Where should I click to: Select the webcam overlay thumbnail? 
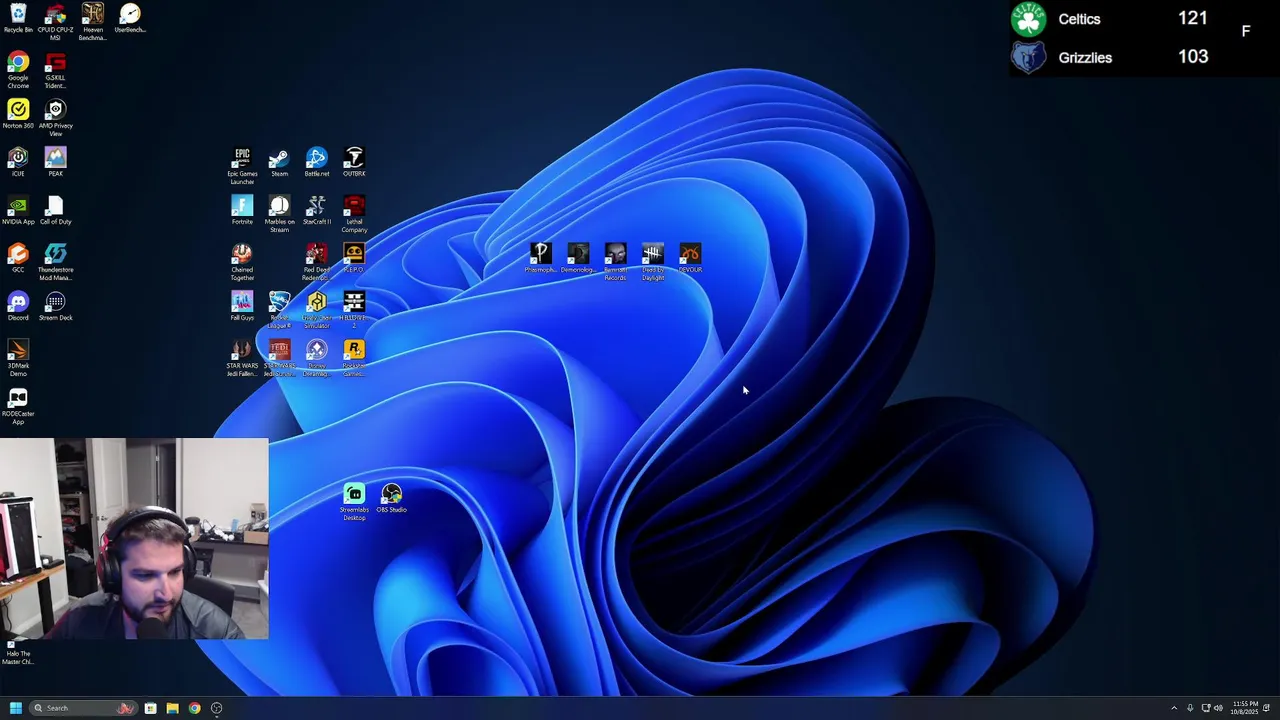coord(134,539)
